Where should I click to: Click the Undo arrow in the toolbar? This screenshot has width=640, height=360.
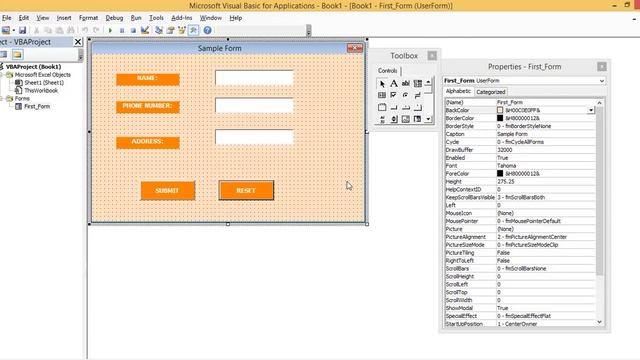(85, 30)
